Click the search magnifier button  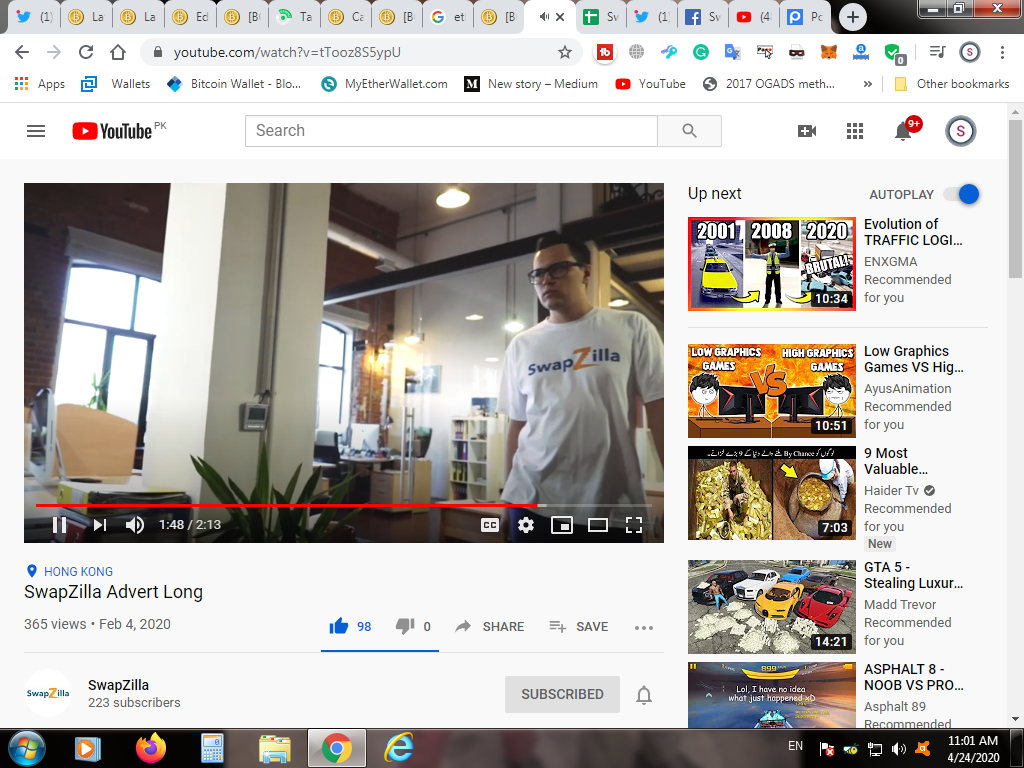coord(689,131)
